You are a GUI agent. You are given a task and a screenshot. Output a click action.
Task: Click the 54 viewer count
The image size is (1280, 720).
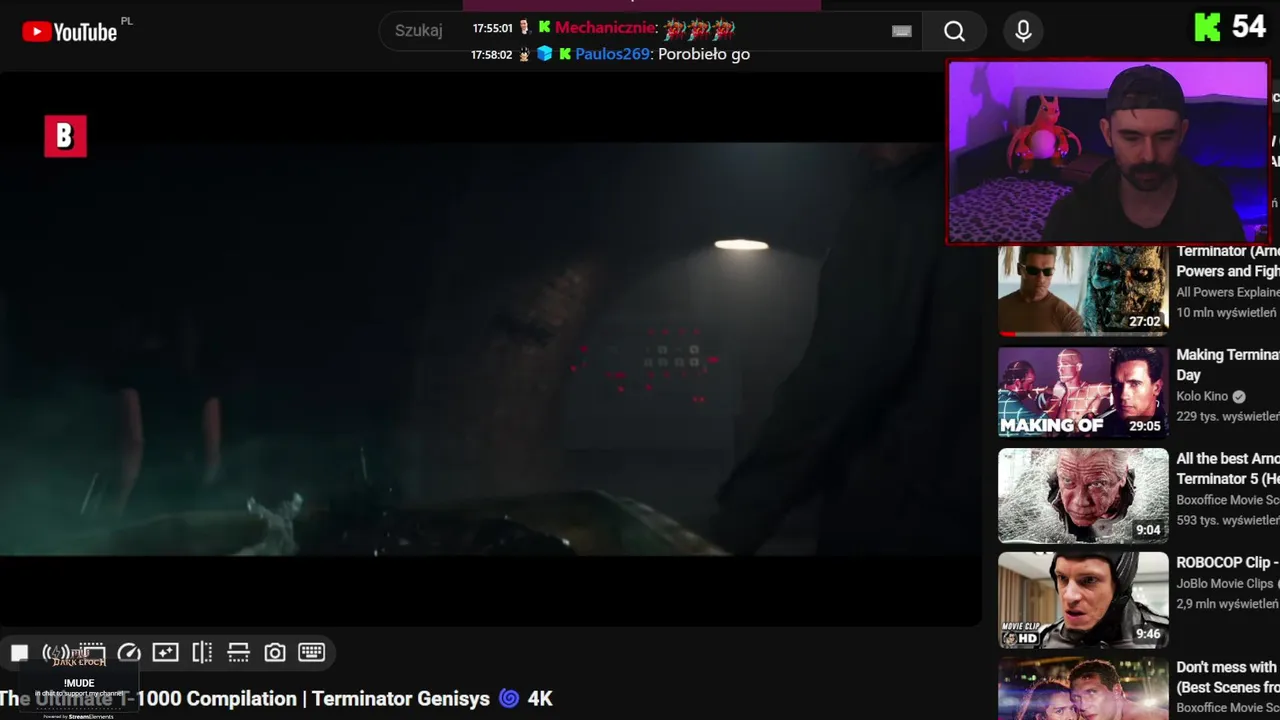point(1249,27)
